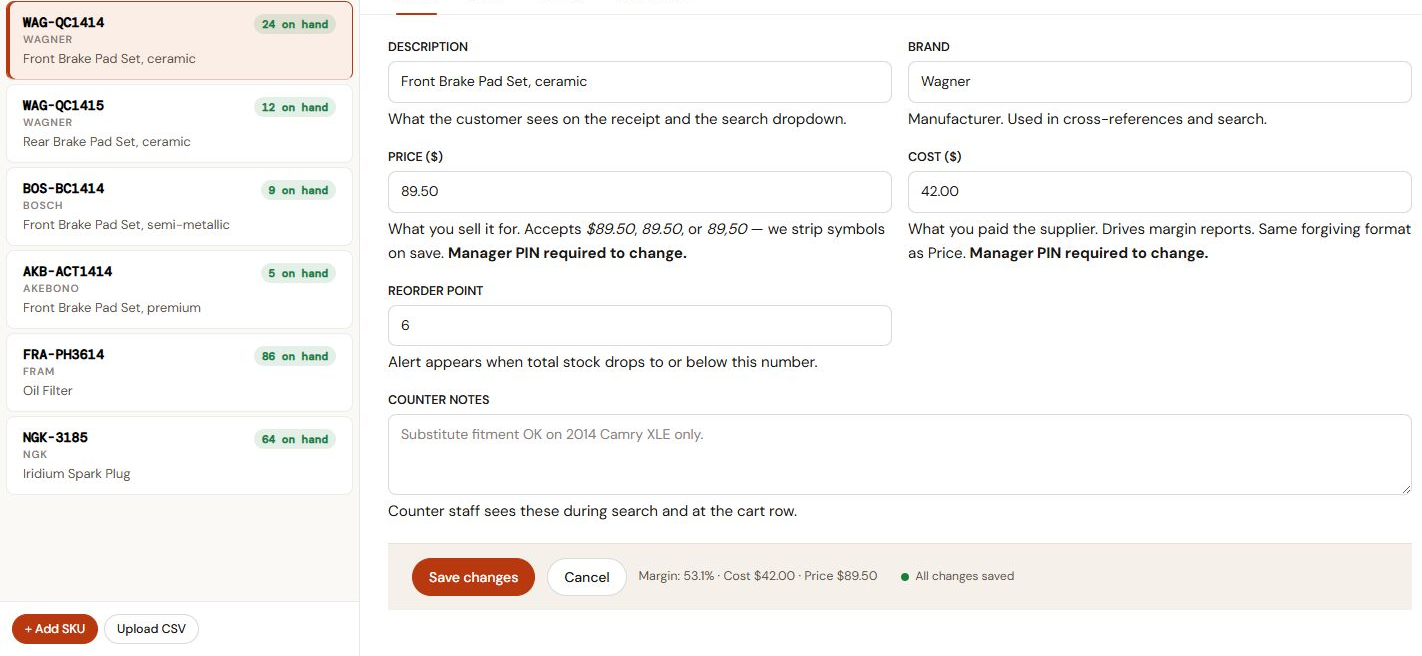The height and width of the screenshot is (656, 1422).
Task: Click the Cost input field
Action: click(1160, 192)
